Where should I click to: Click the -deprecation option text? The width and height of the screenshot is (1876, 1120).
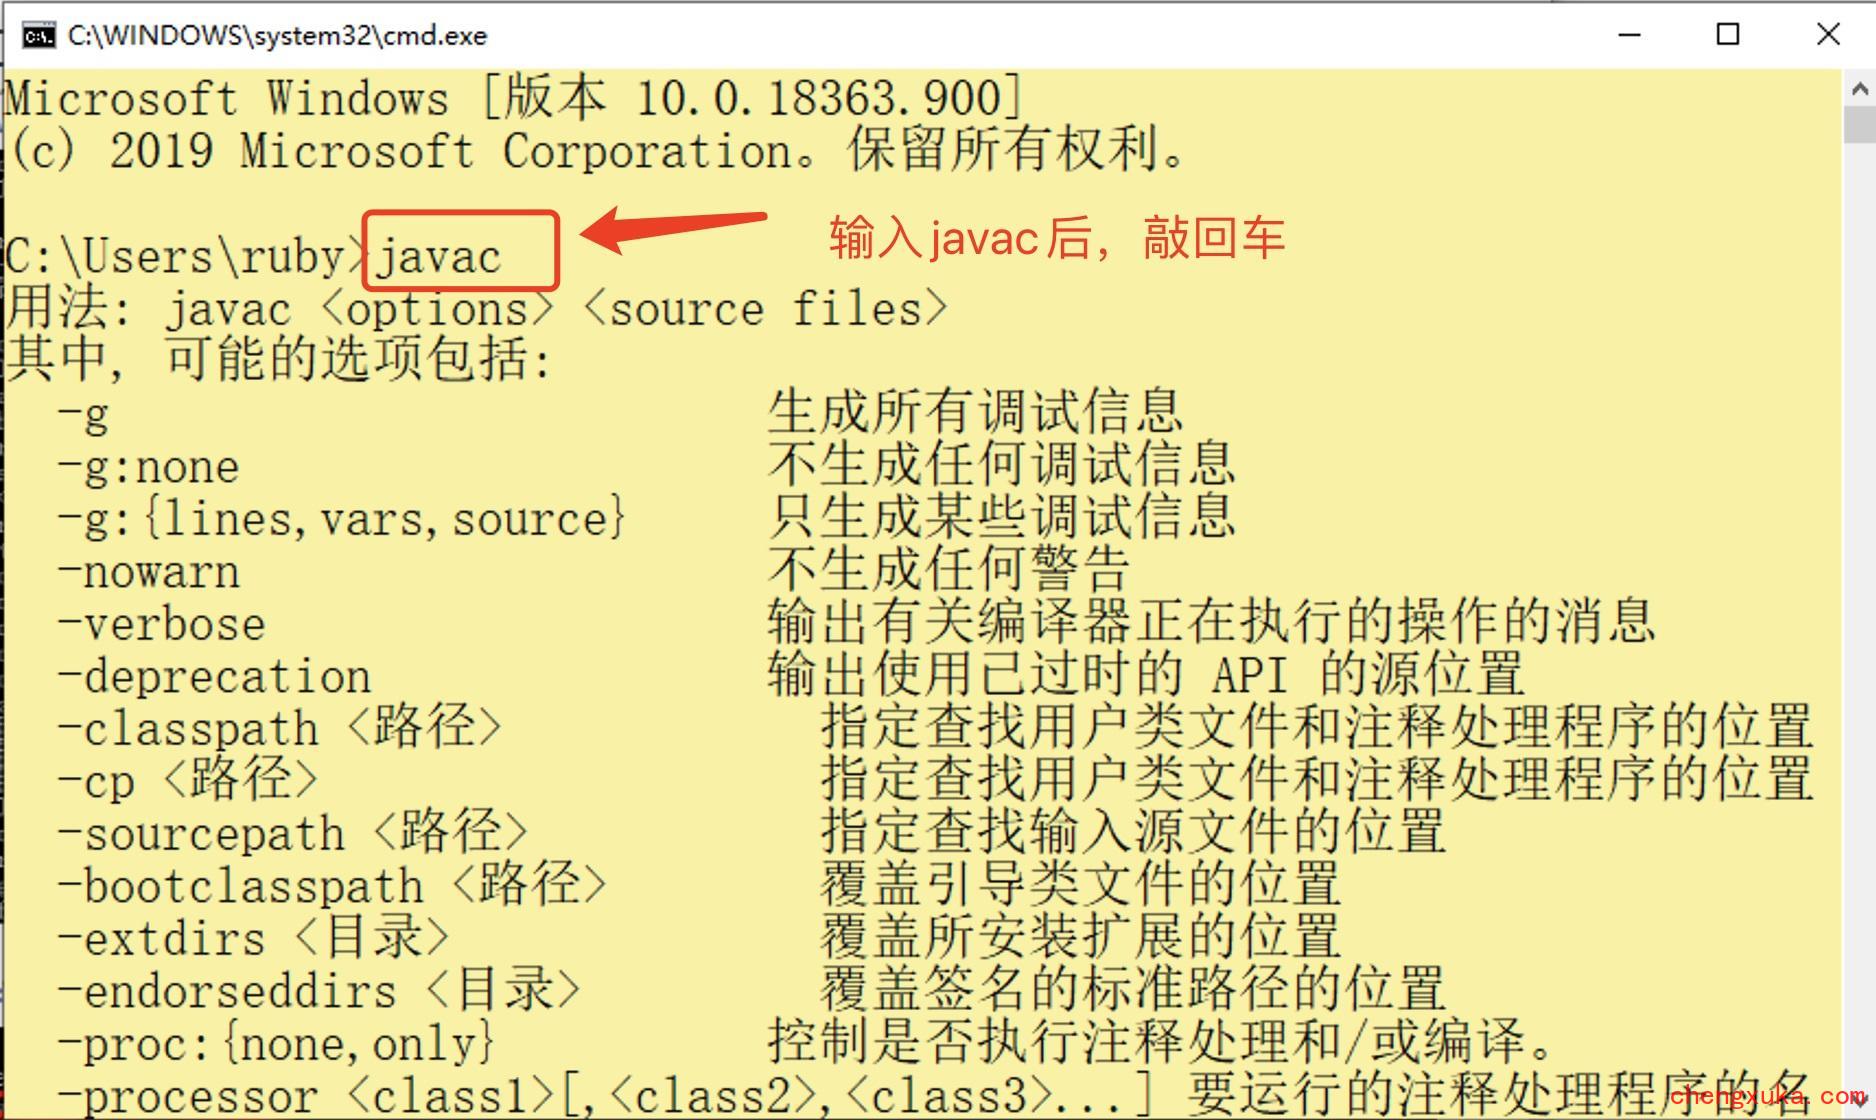pos(214,677)
